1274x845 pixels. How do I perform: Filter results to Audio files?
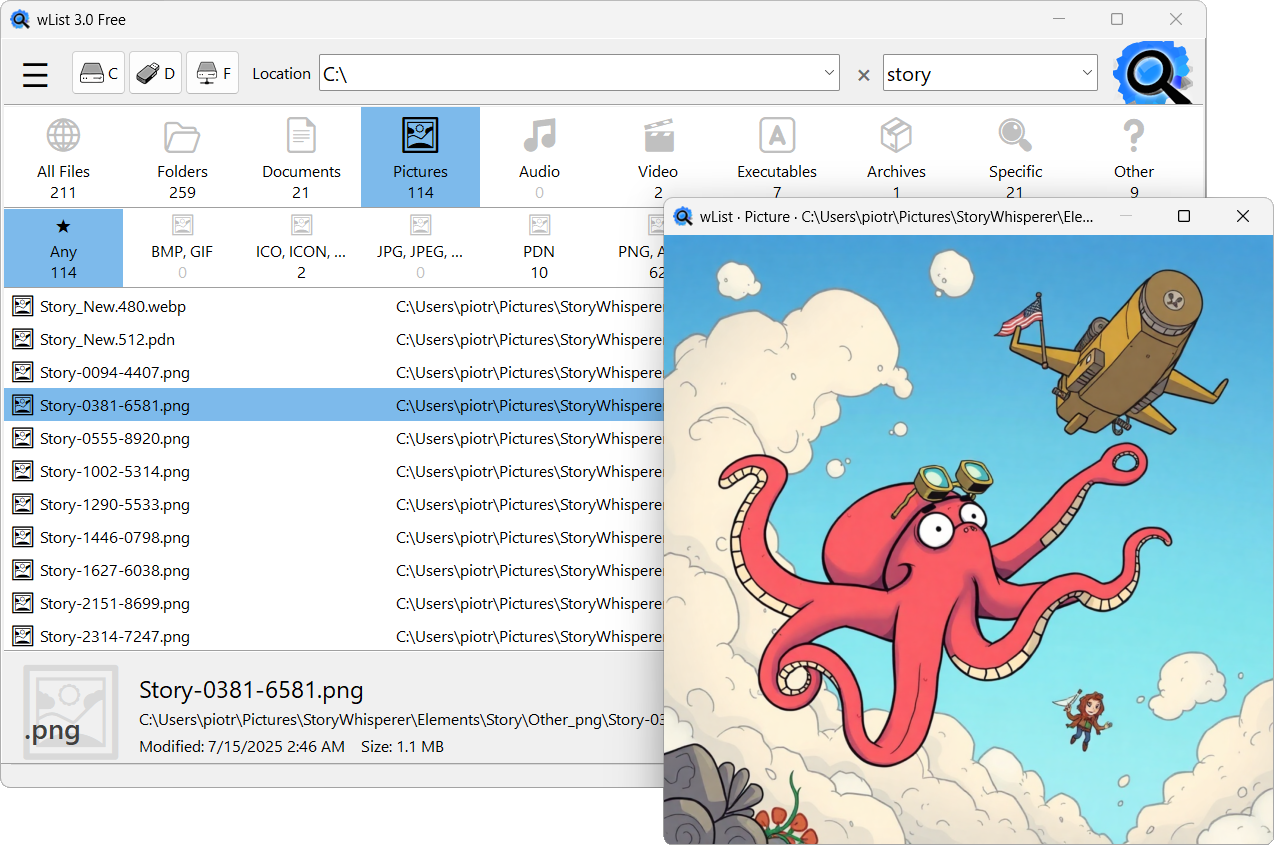pos(539,155)
